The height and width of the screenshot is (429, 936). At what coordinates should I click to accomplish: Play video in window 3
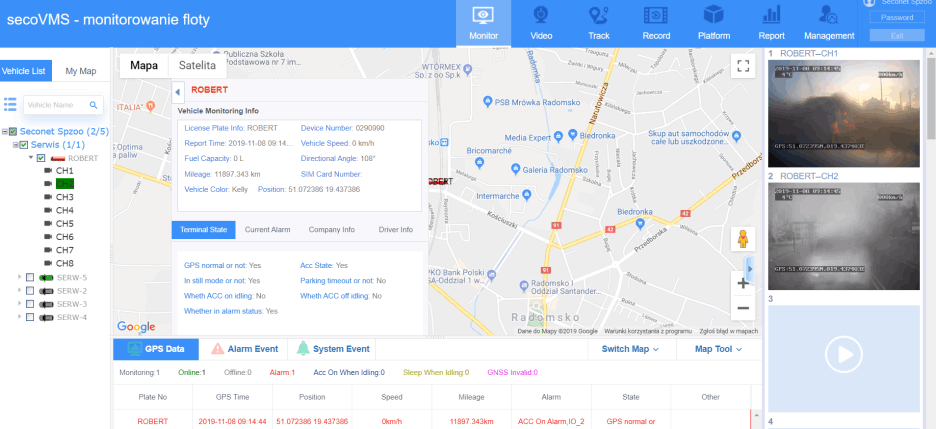click(843, 355)
